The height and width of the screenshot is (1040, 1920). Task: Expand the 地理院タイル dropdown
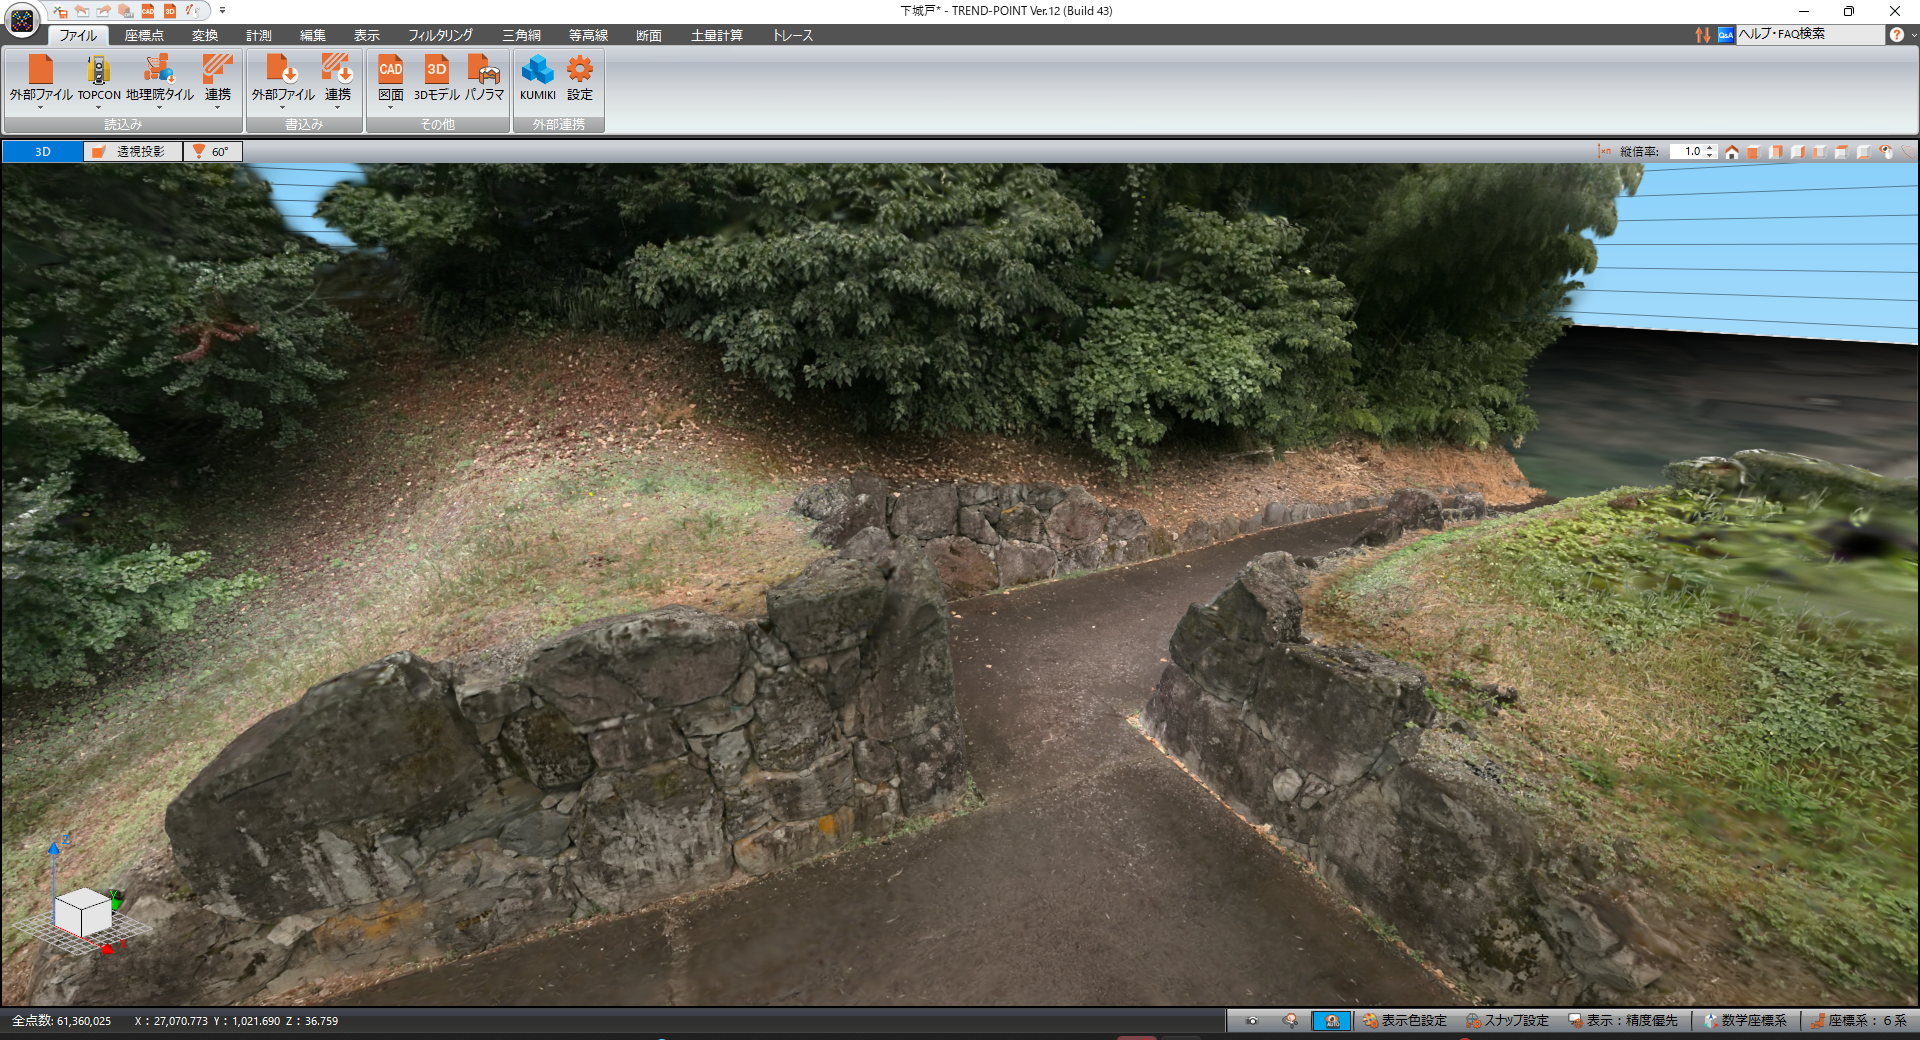(159, 107)
